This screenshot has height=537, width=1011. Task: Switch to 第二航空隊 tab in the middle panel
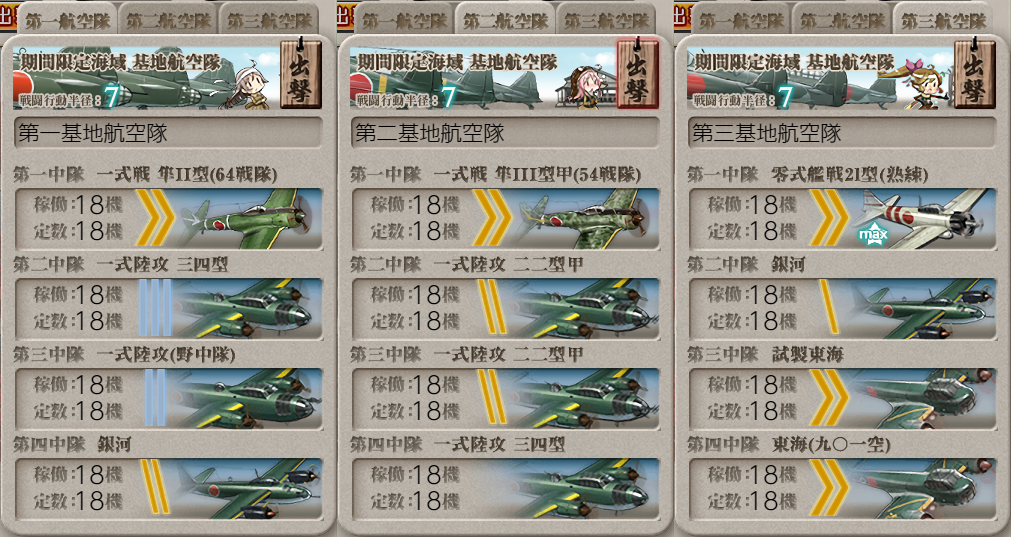click(x=506, y=19)
